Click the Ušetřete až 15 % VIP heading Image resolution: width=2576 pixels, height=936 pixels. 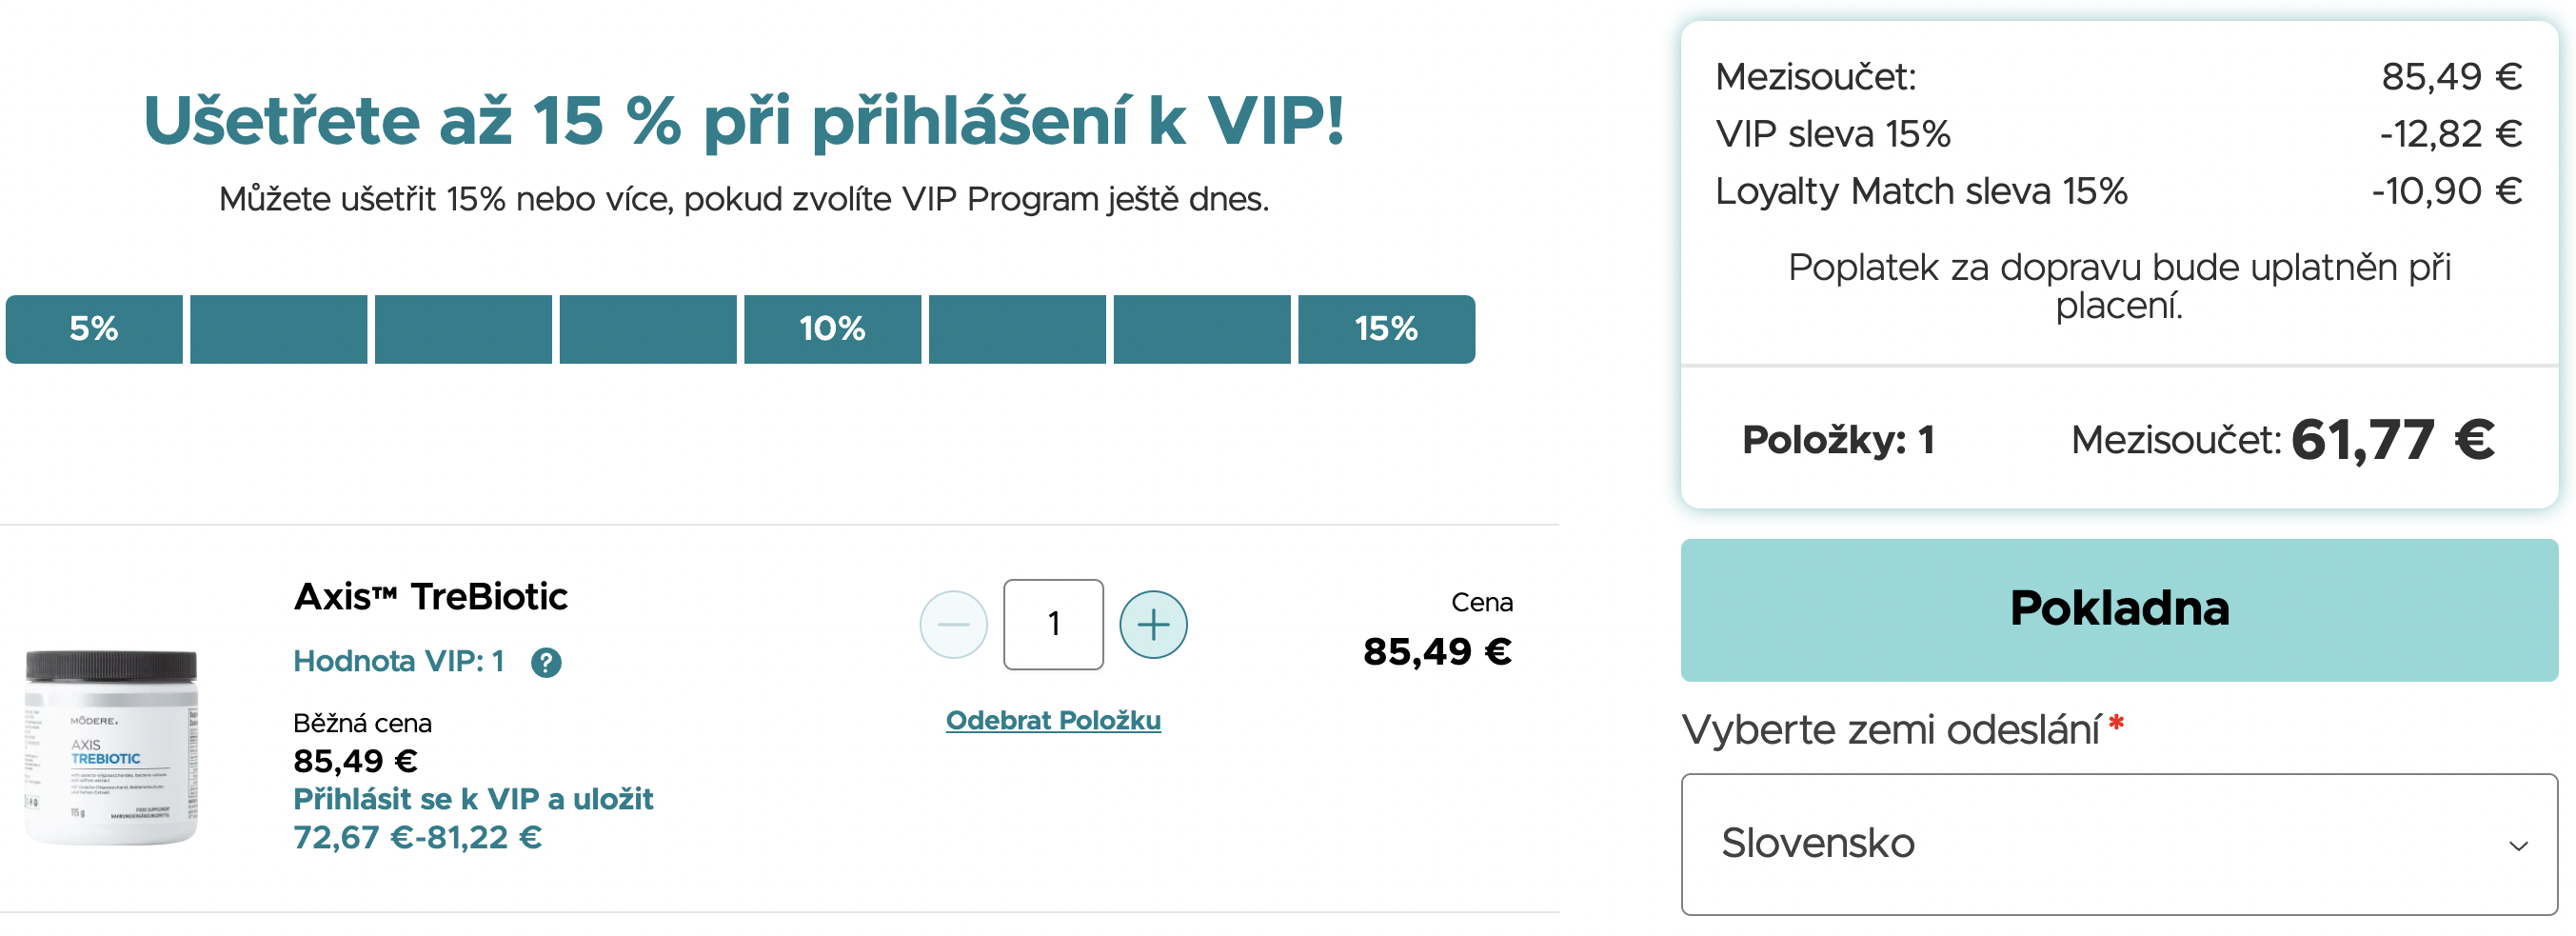pos(744,122)
